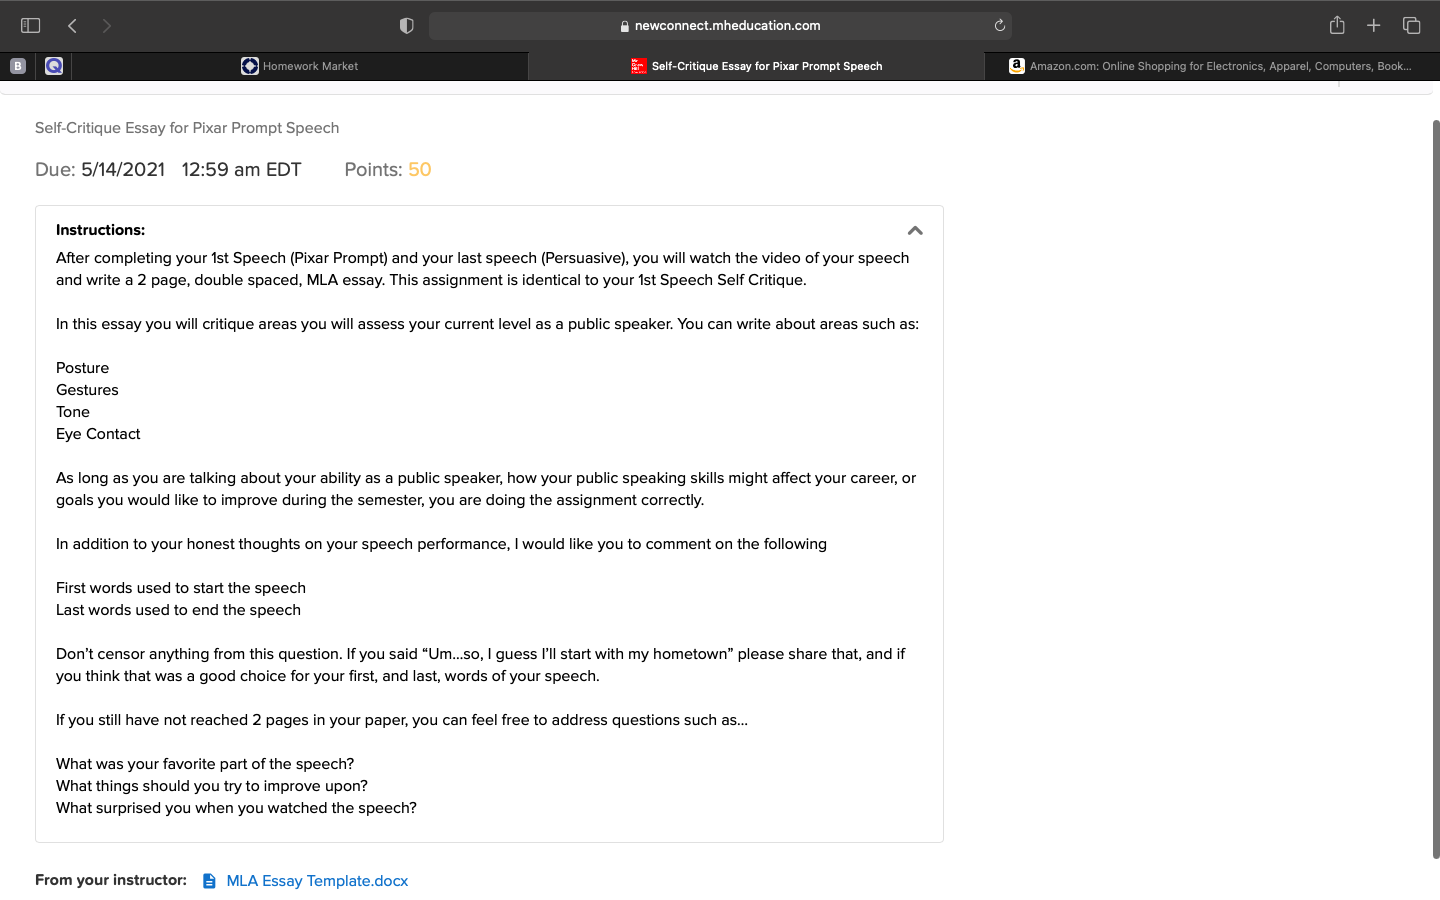
Task: Click the docx file icon beside template
Action: click(209, 881)
